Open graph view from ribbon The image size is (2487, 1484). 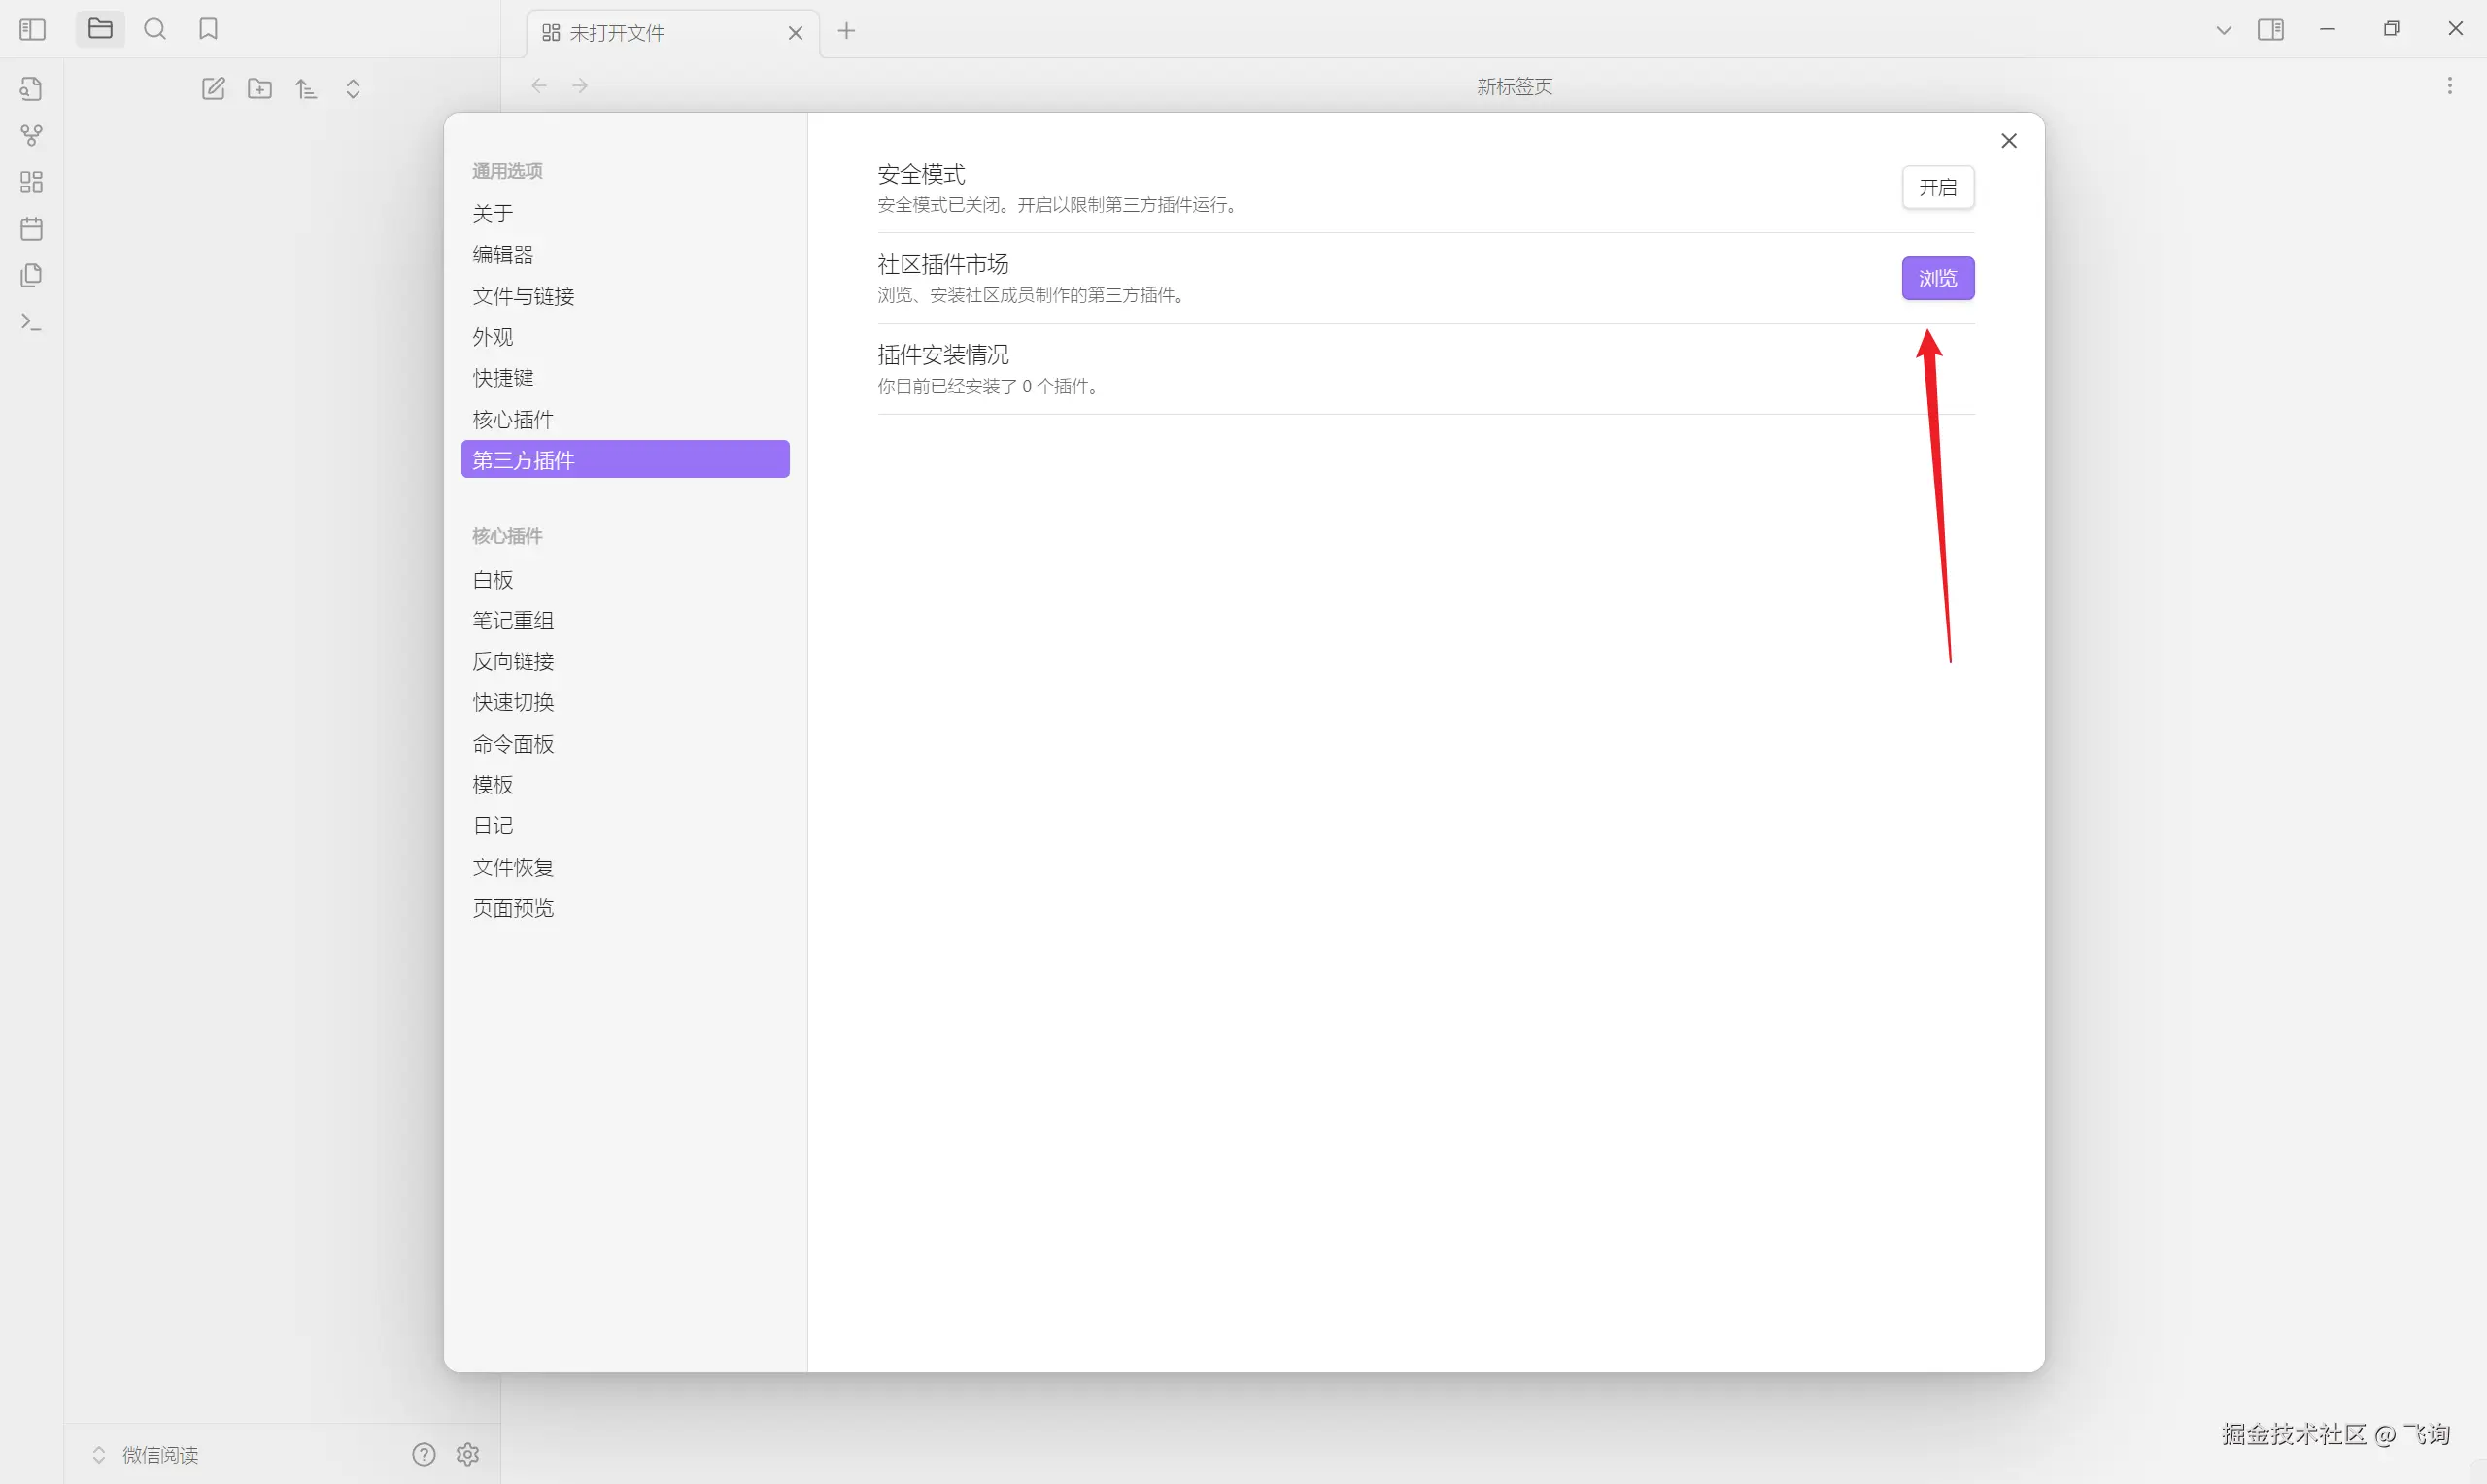[x=32, y=135]
